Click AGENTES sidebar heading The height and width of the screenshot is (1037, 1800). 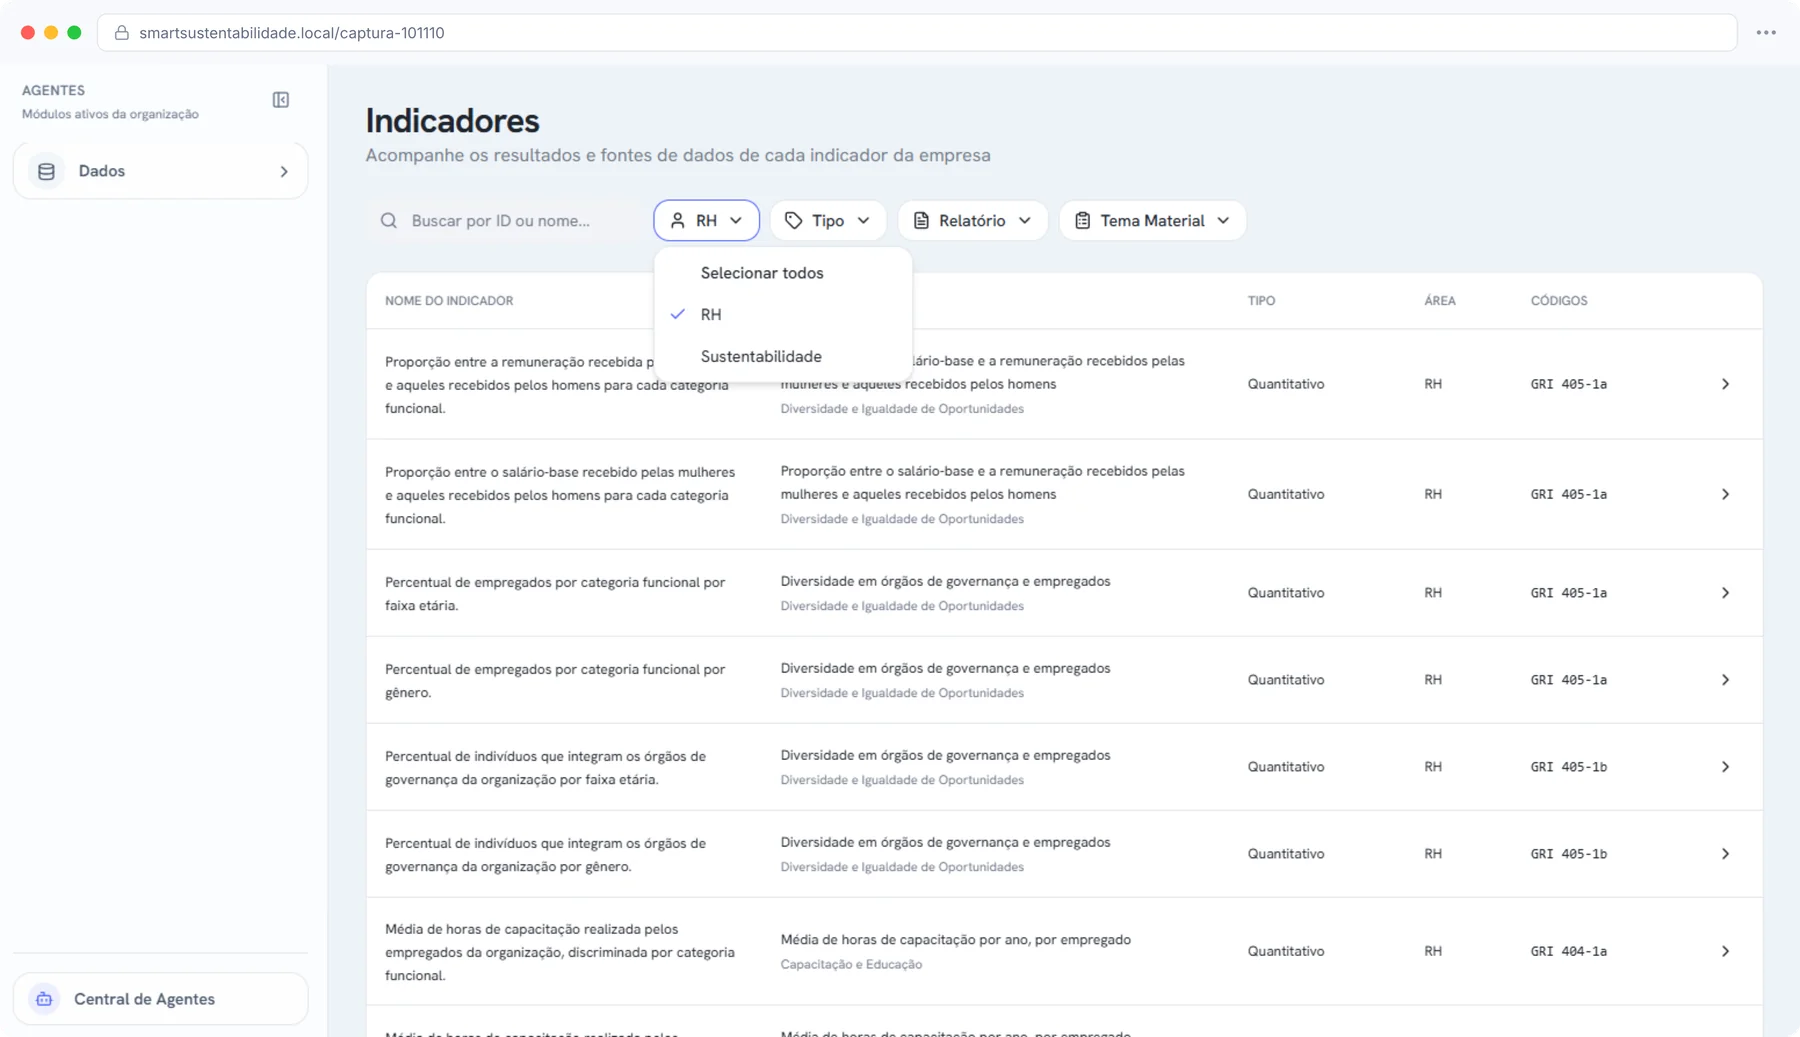53,90
